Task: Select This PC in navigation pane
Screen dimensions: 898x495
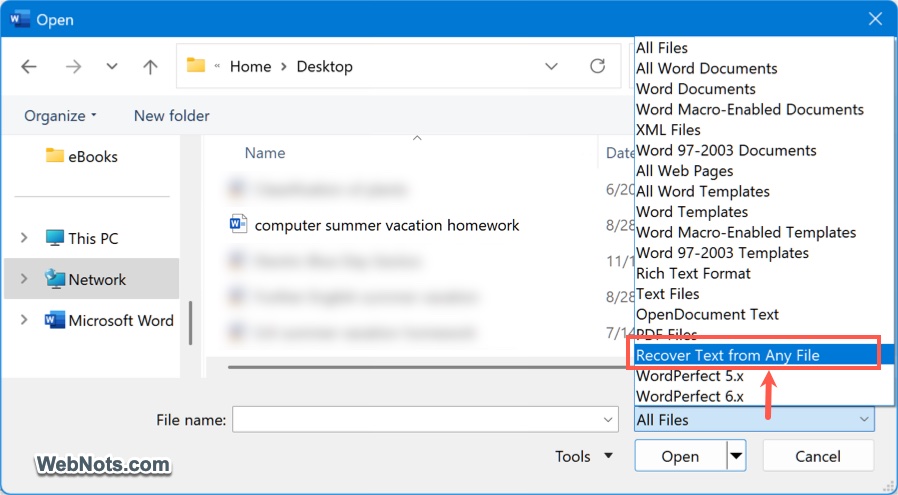Action: pyautogui.click(x=81, y=238)
